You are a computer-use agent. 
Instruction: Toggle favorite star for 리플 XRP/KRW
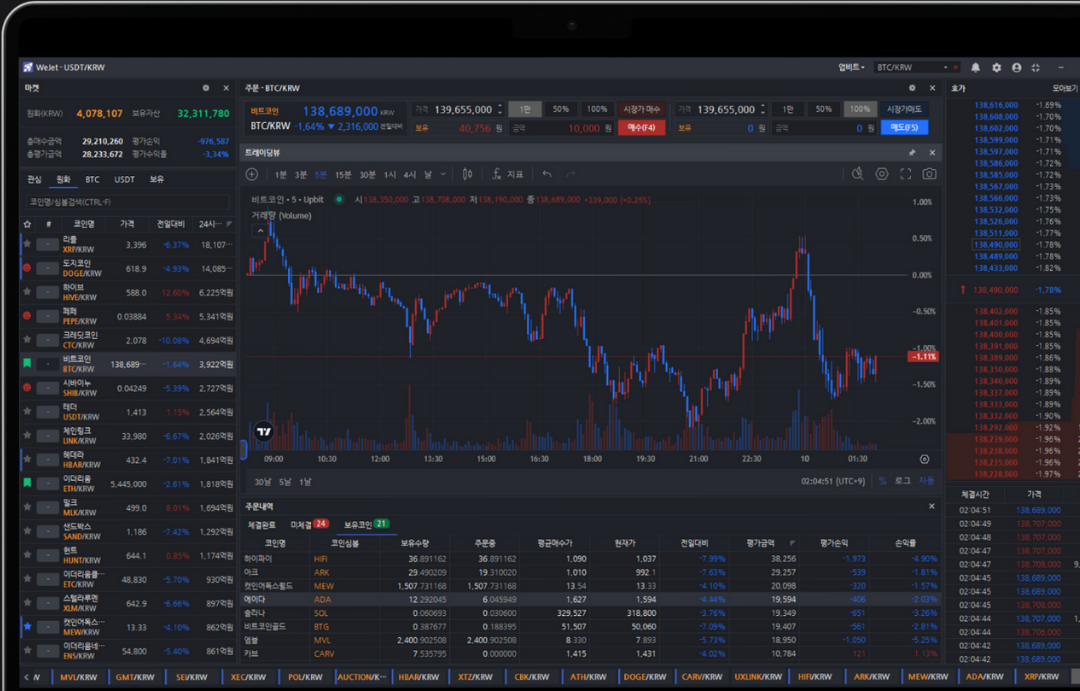point(28,244)
